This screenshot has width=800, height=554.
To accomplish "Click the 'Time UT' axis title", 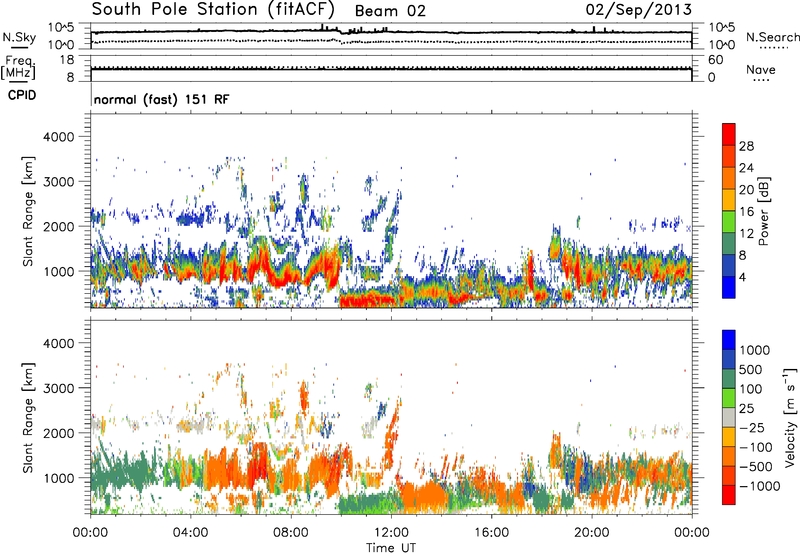I will [391, 548].
